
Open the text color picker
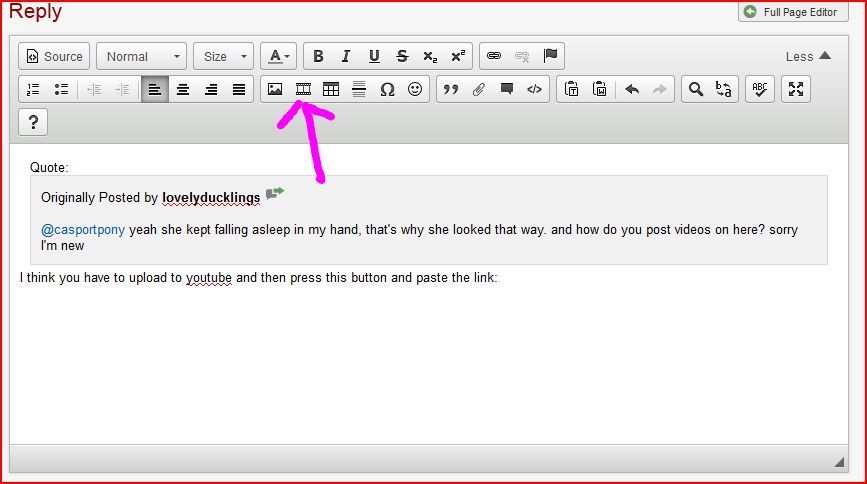click(279, 56)
